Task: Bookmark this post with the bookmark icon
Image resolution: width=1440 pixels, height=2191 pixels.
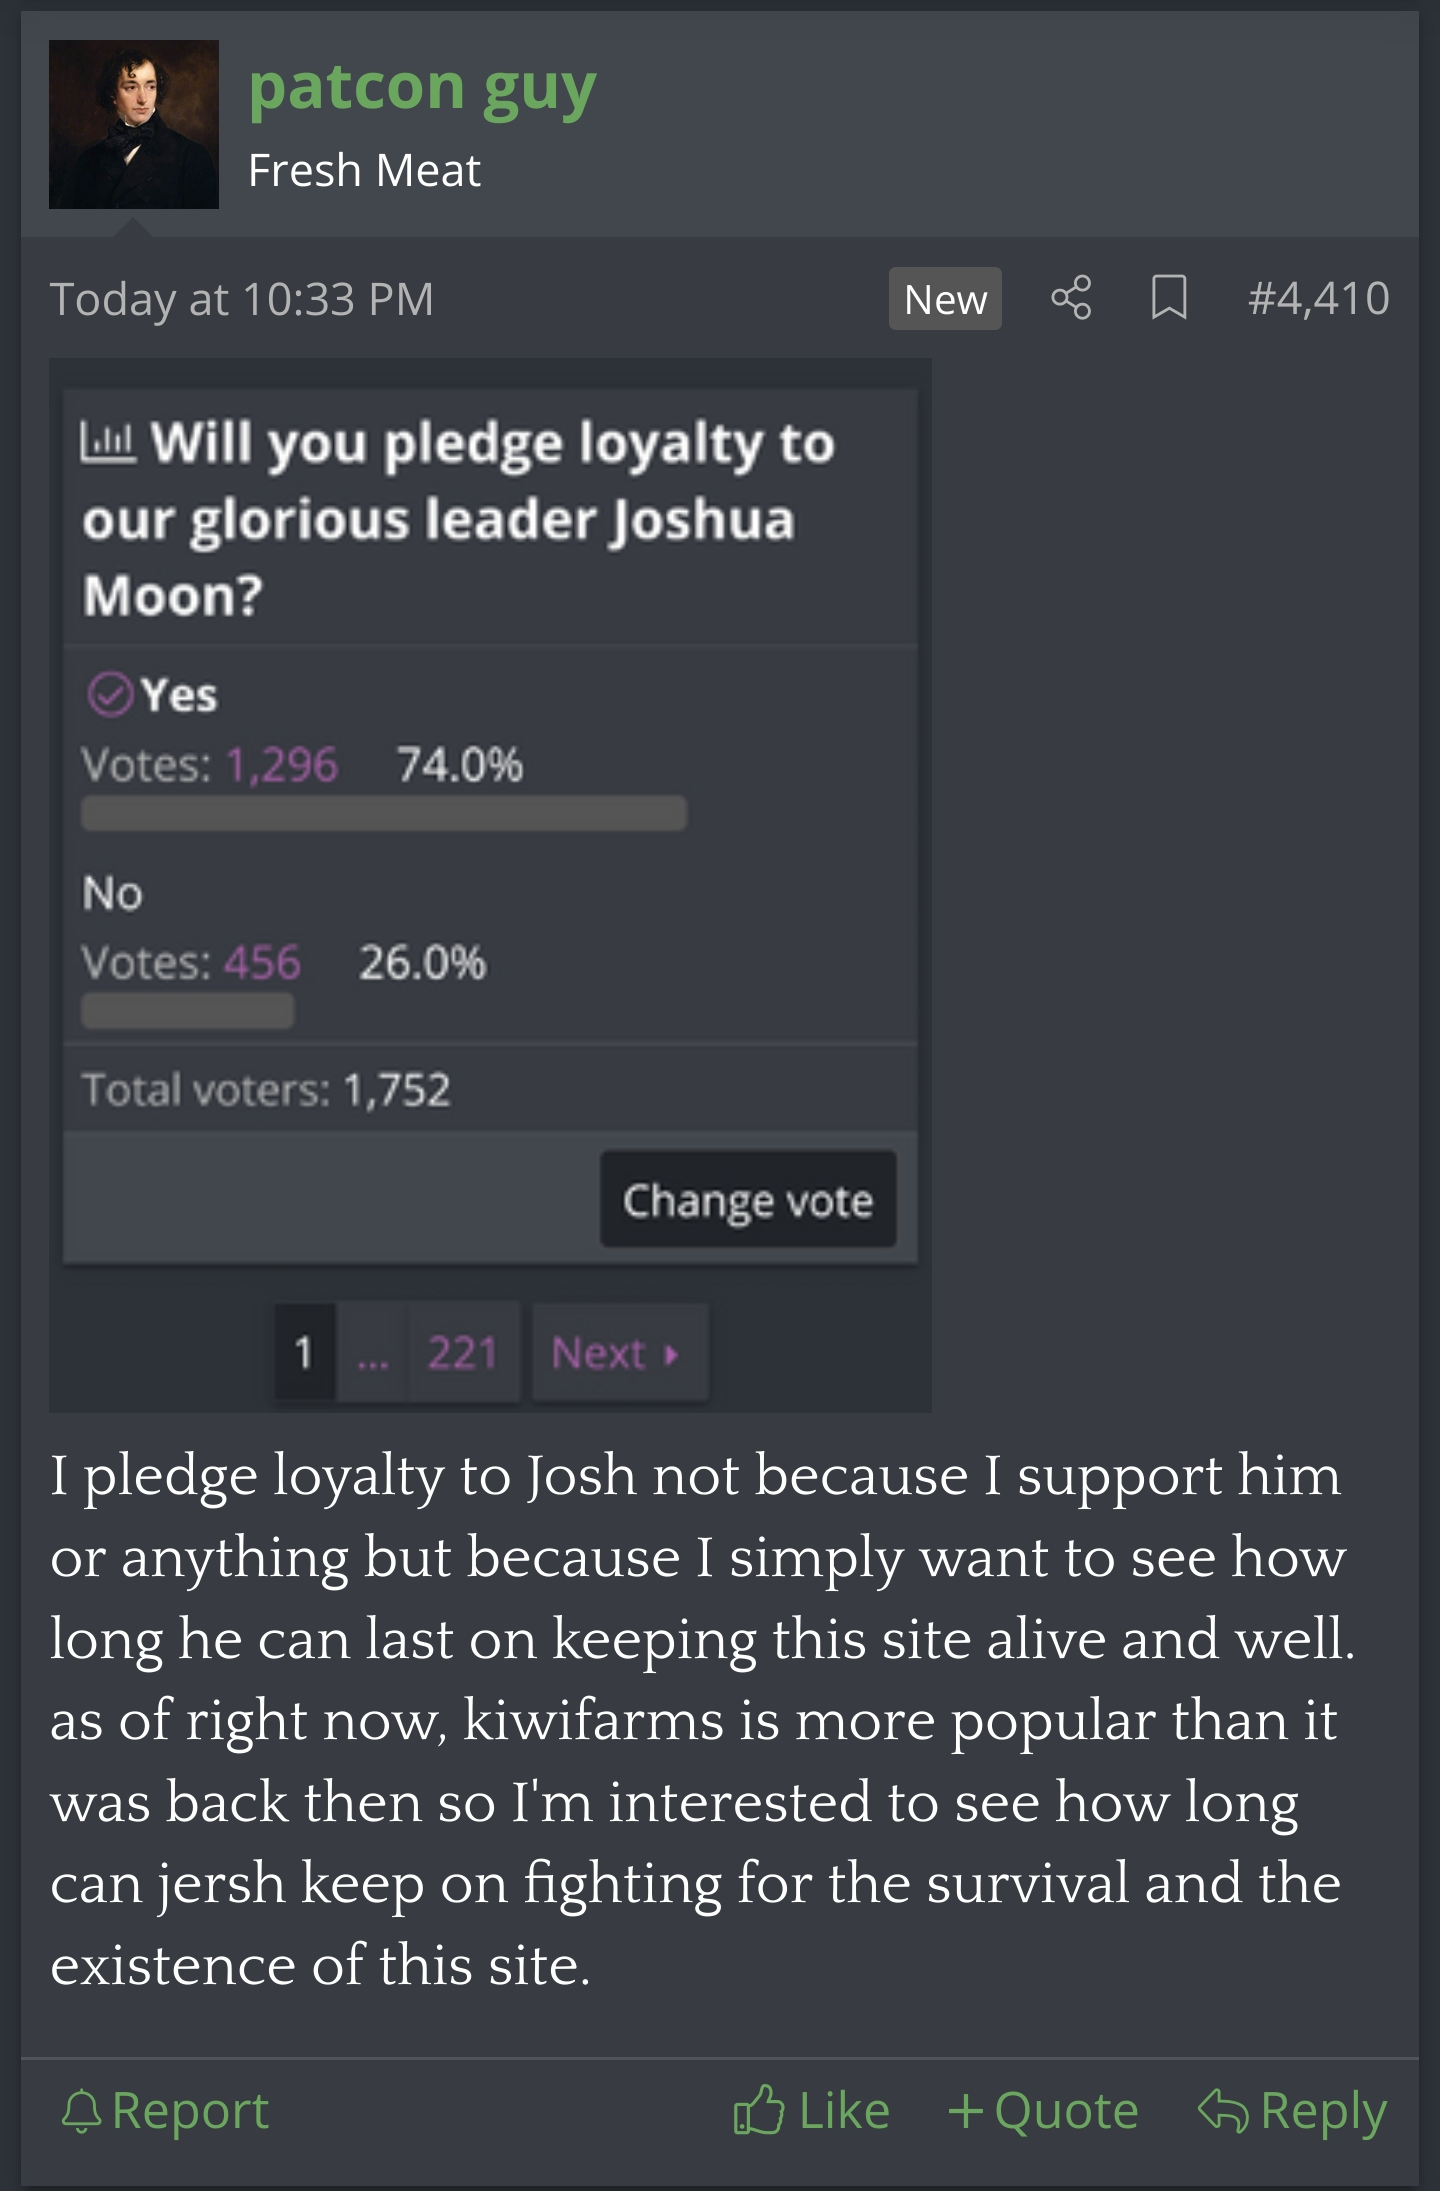Action: click(1168, 298)
